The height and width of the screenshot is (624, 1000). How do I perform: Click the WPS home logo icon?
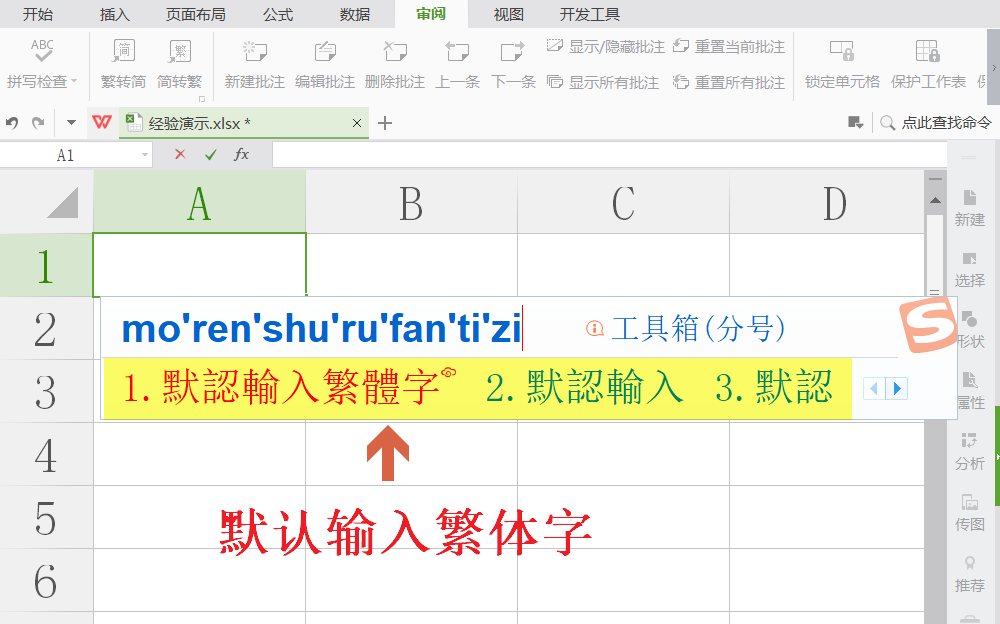pos(102,123)
